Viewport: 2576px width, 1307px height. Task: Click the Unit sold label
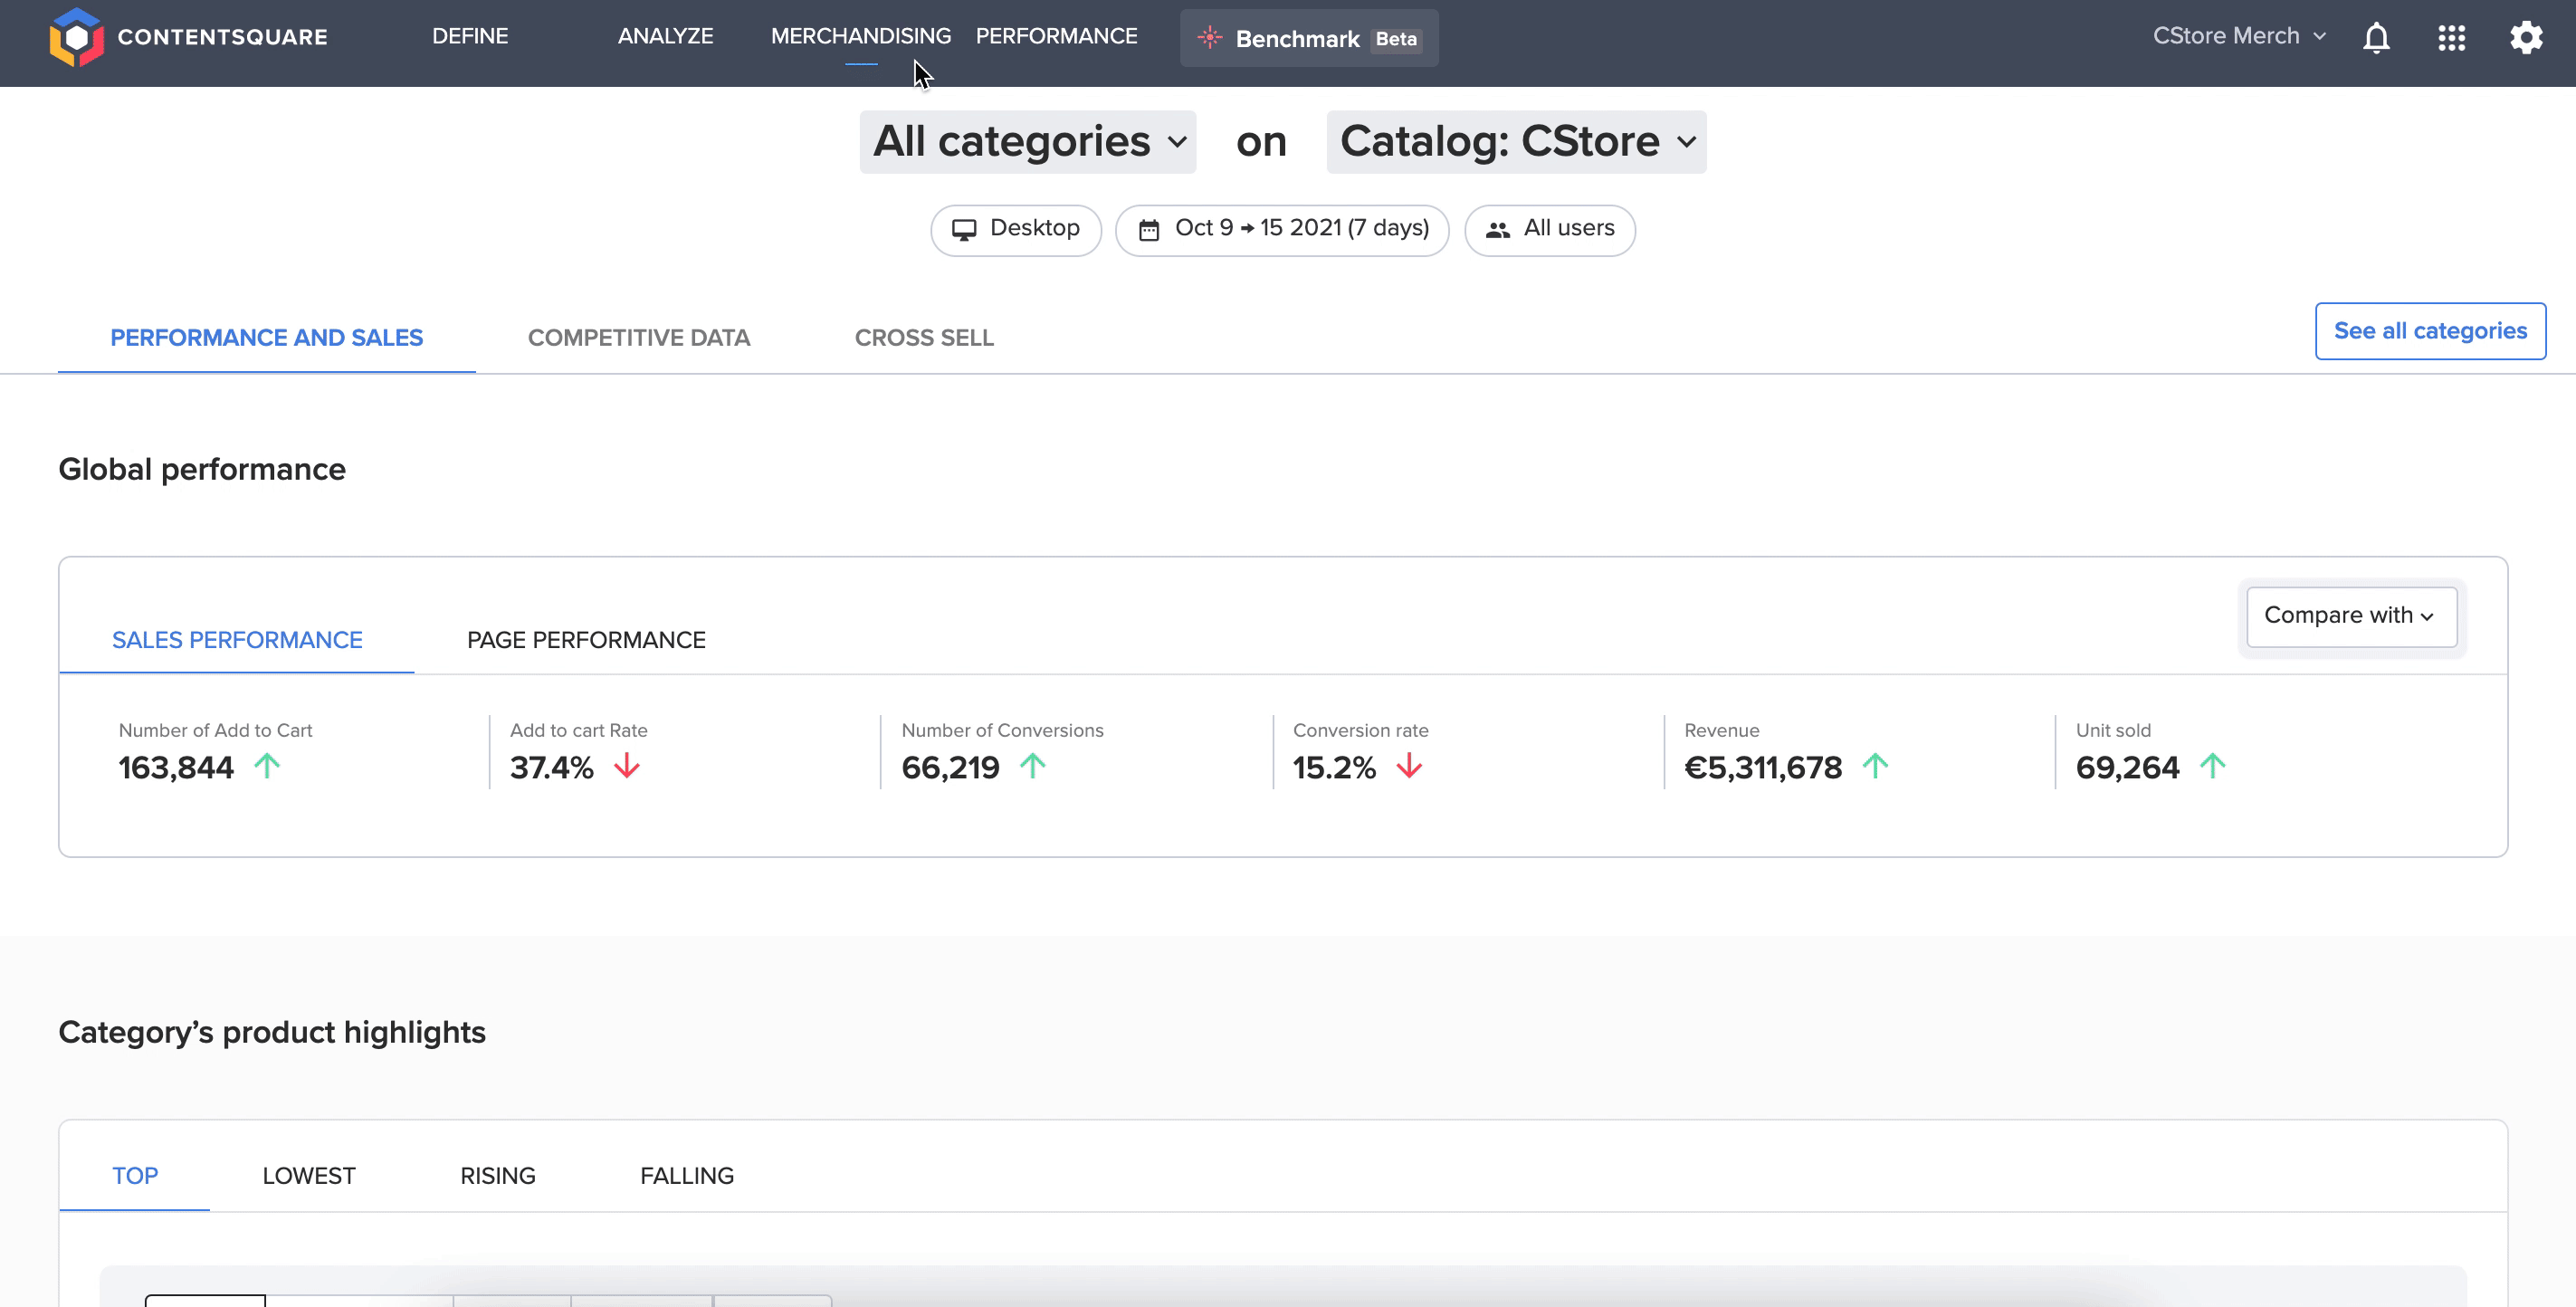coord(2113,730)
